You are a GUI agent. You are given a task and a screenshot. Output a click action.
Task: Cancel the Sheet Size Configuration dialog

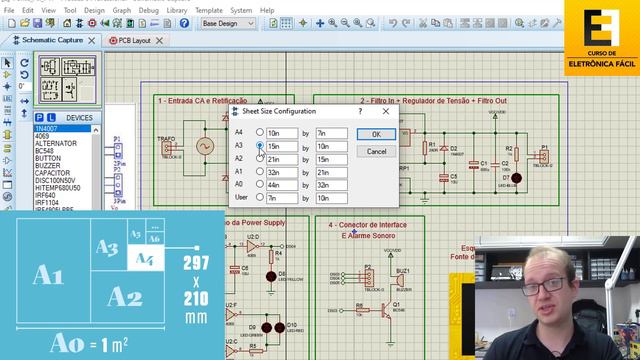point(376,151)
